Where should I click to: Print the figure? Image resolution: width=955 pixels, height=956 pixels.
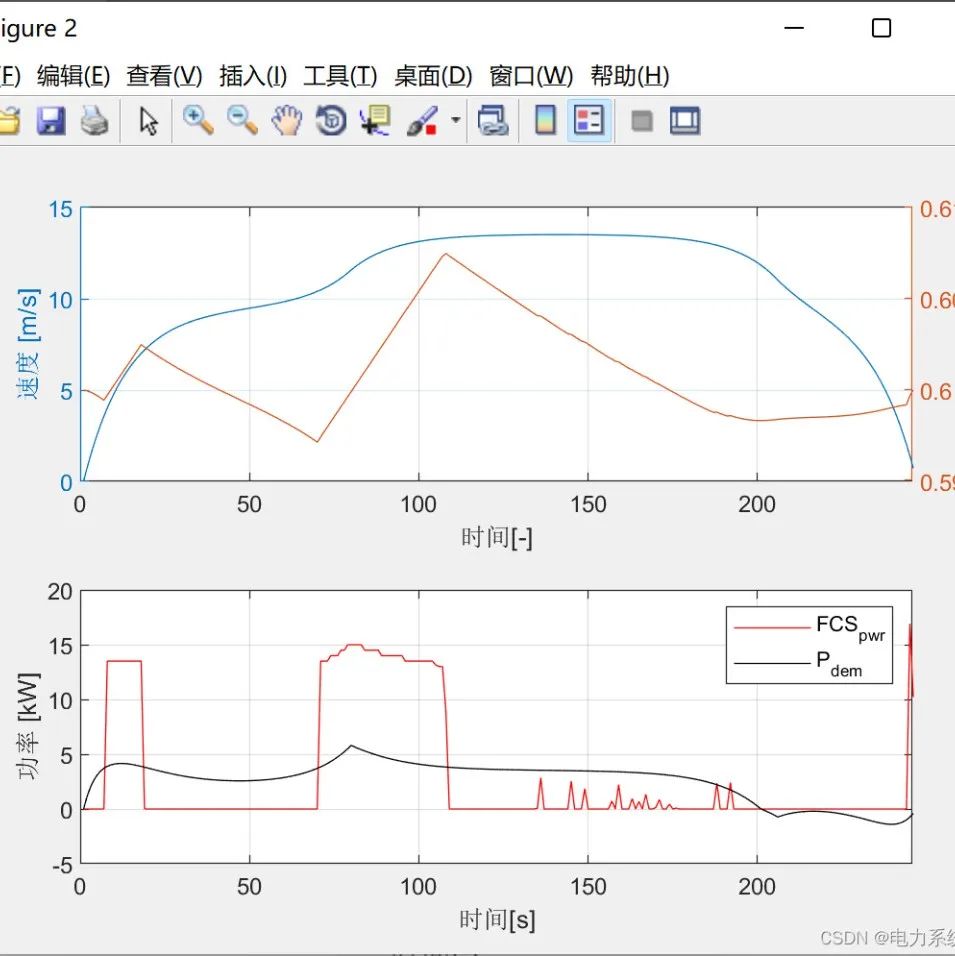click(x=95, y=120)
